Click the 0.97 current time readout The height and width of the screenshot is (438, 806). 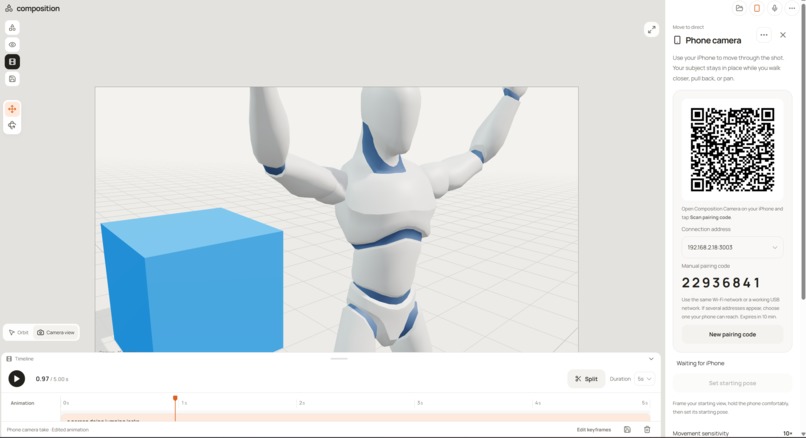point(42,379)
